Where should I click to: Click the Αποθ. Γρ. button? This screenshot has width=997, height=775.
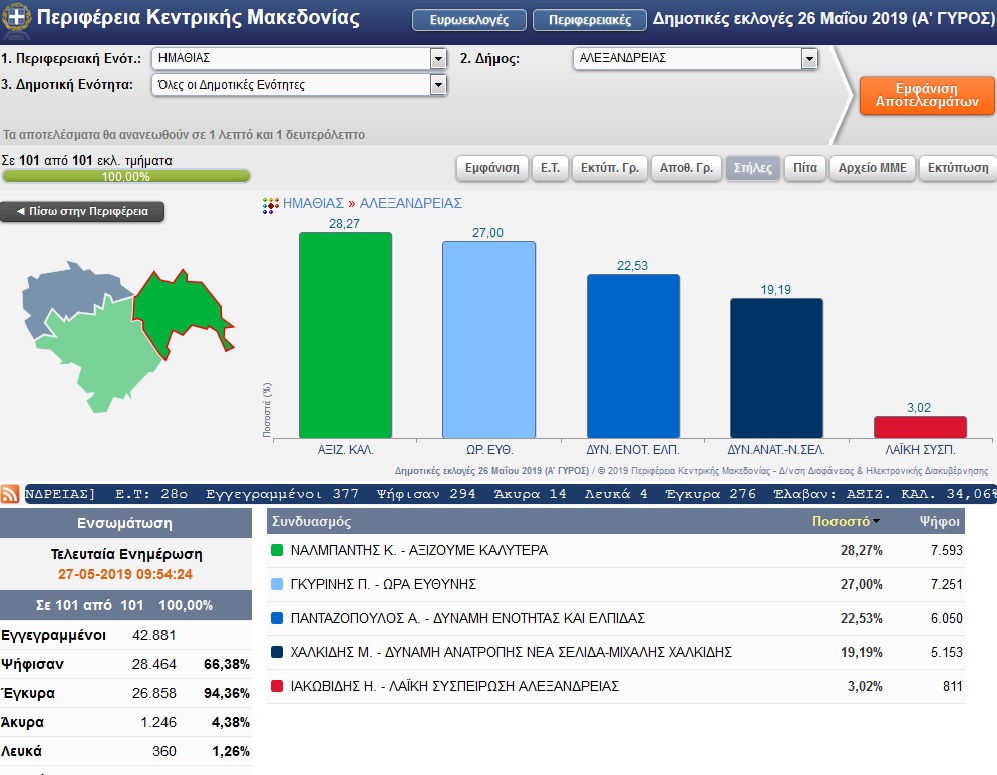point(687,168)
